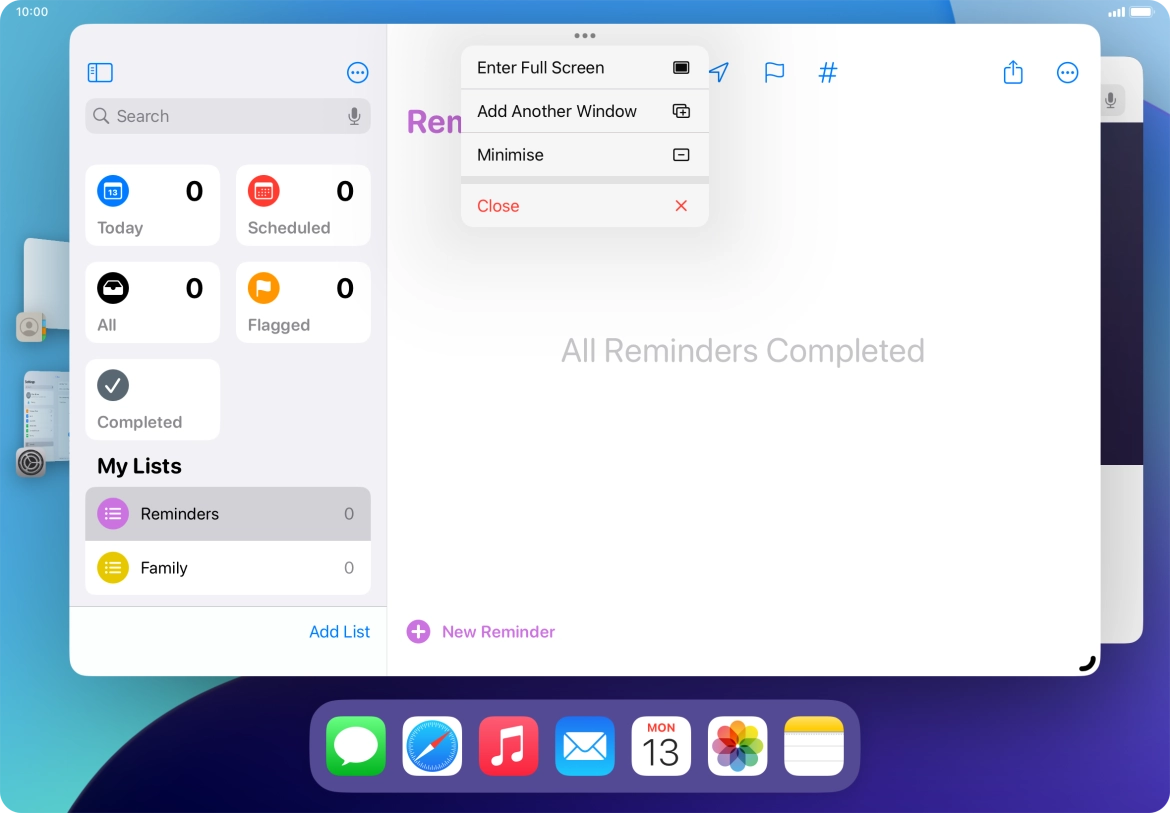Open Safari from the dock
Screen dimensions: 1170x813
tap(432, 746)
